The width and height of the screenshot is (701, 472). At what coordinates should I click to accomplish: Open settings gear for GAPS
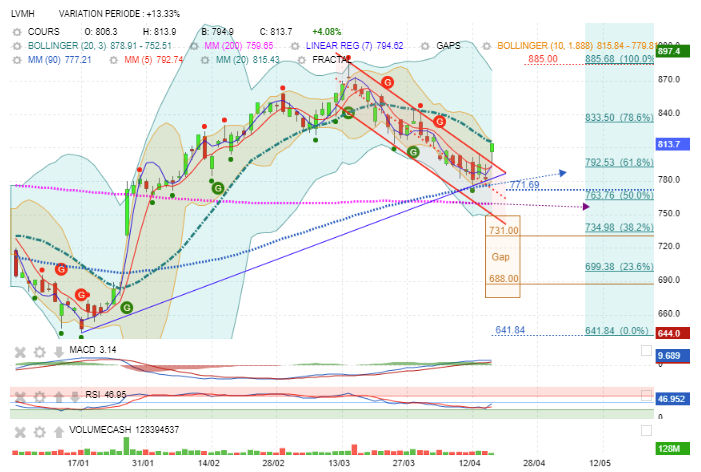425,46
